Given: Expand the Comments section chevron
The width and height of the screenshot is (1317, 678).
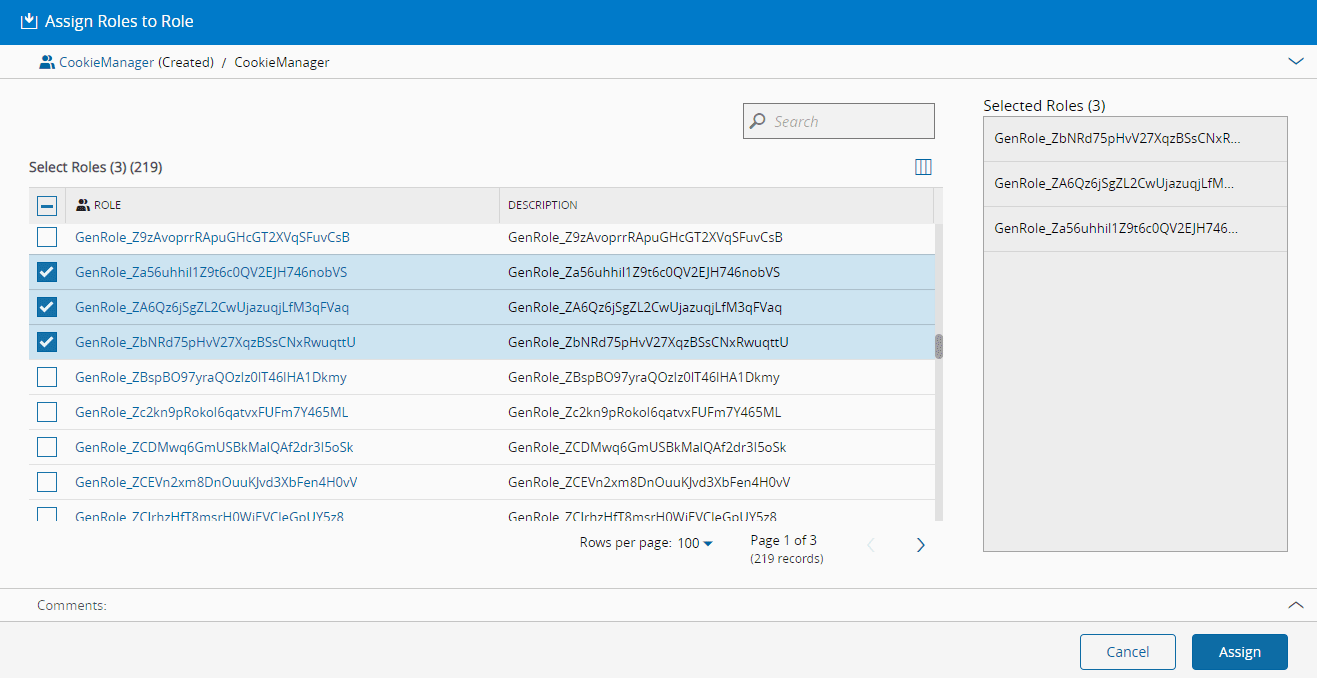Looking at the screenshot, I should tap(1295, 605).
